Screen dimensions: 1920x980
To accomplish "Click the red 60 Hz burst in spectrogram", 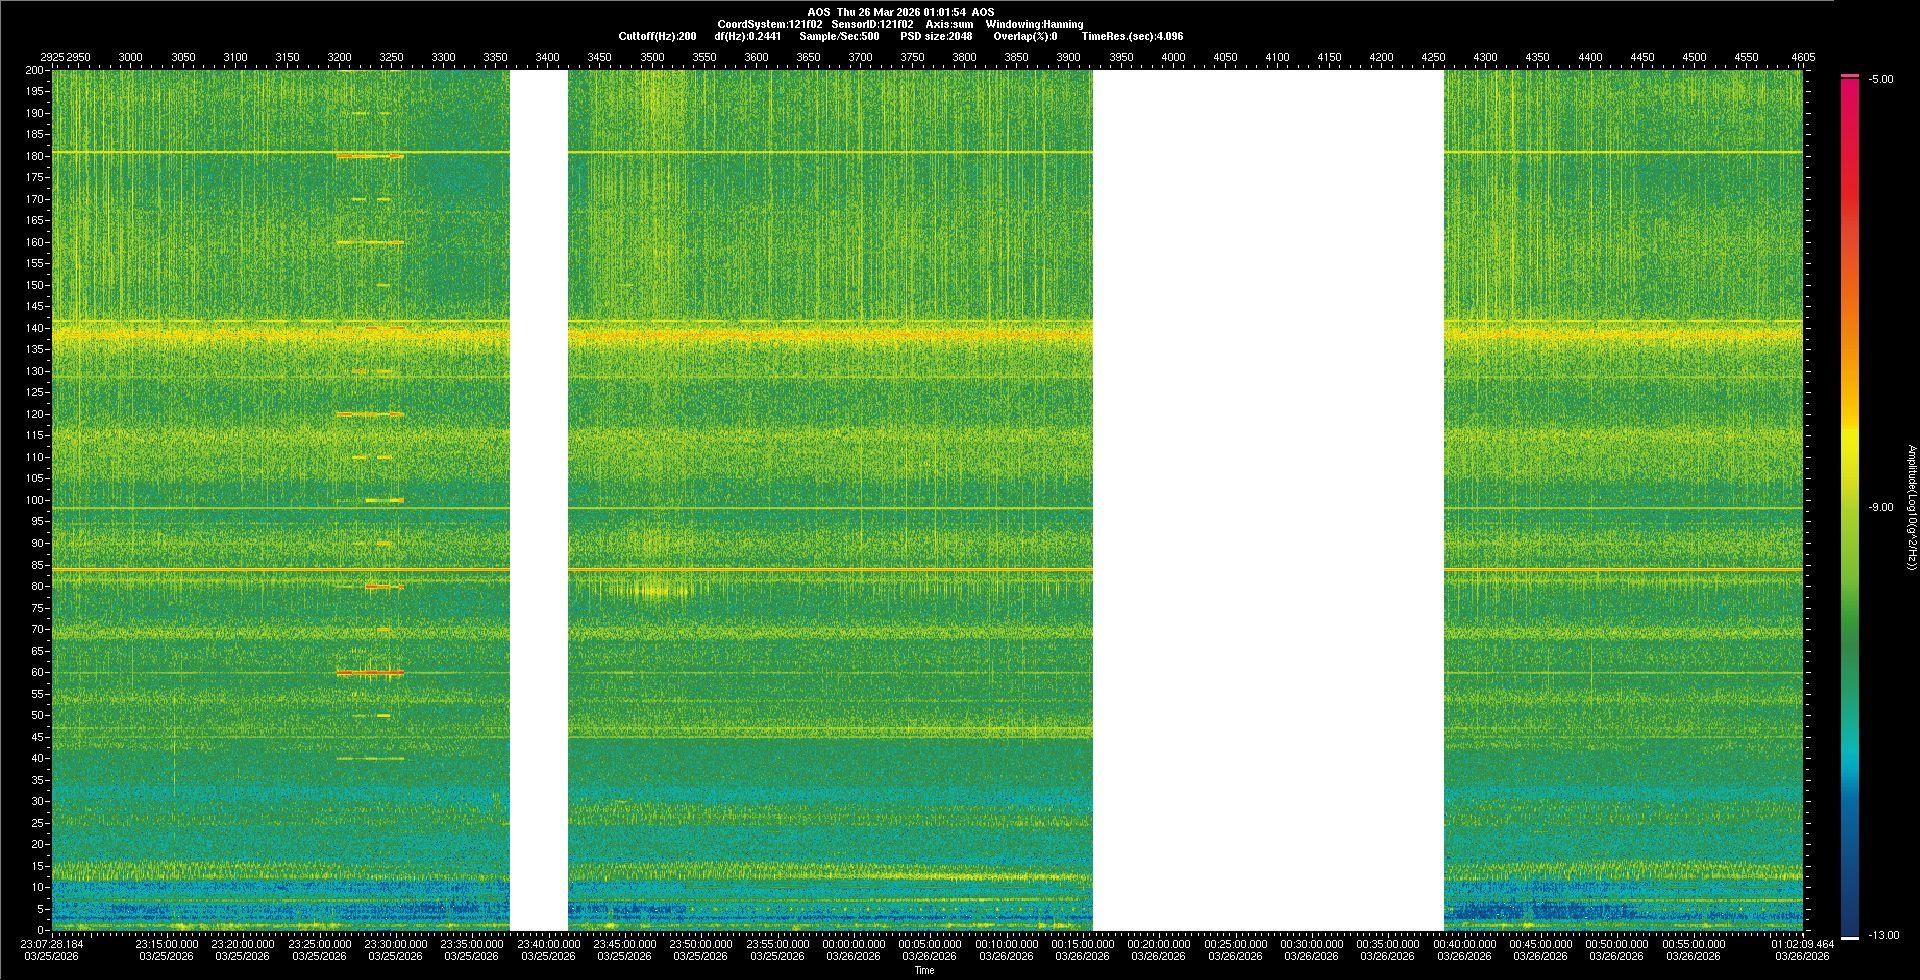I will tap(369, 673).
